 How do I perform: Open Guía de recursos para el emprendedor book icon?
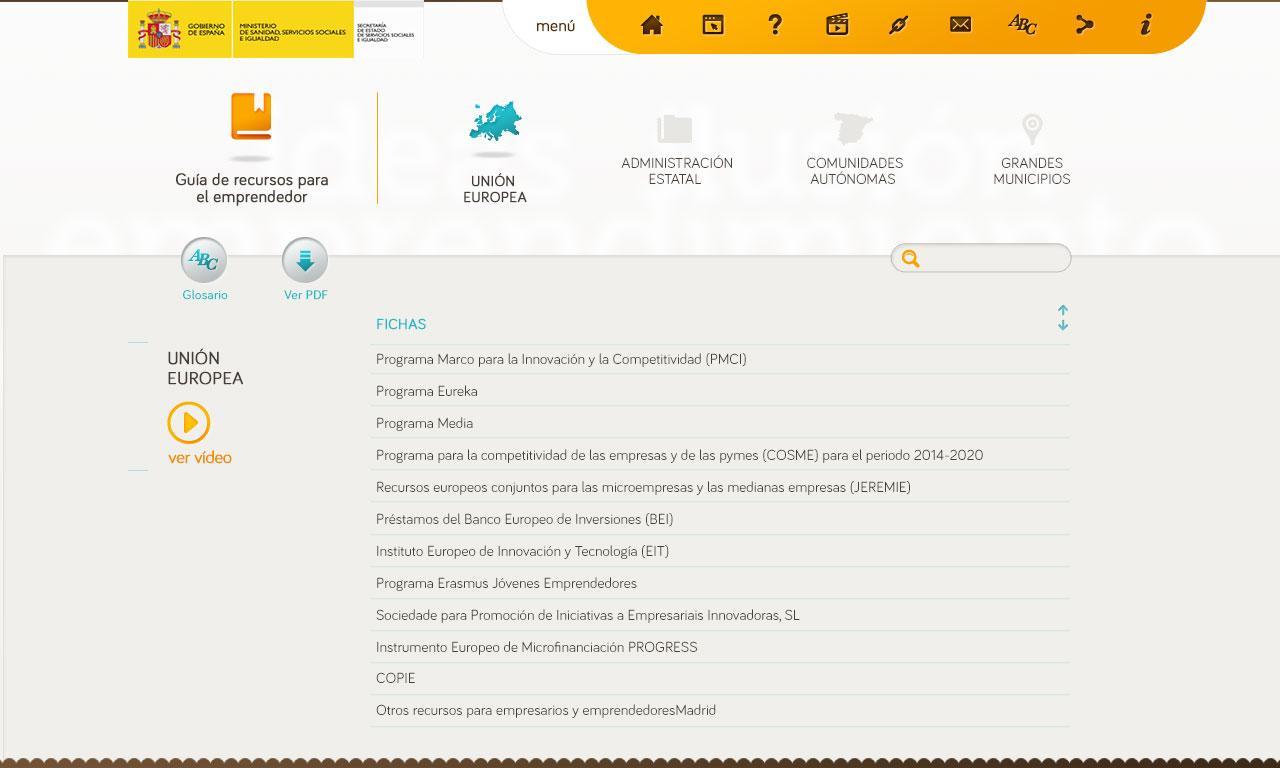(x=251, y=116)
